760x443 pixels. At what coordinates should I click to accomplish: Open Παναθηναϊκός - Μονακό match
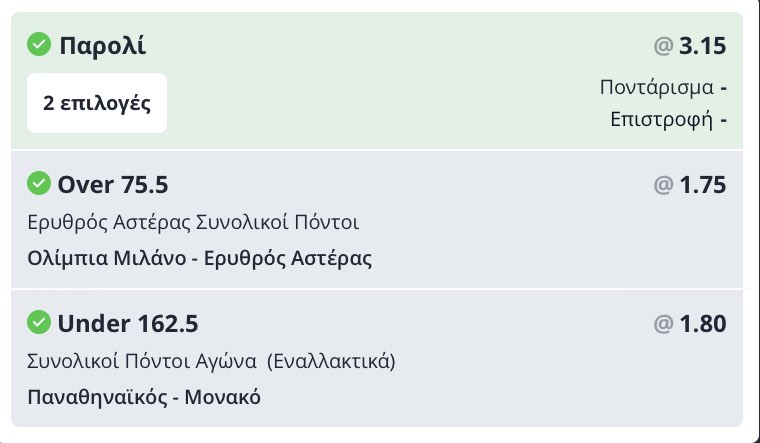(144, 397)
